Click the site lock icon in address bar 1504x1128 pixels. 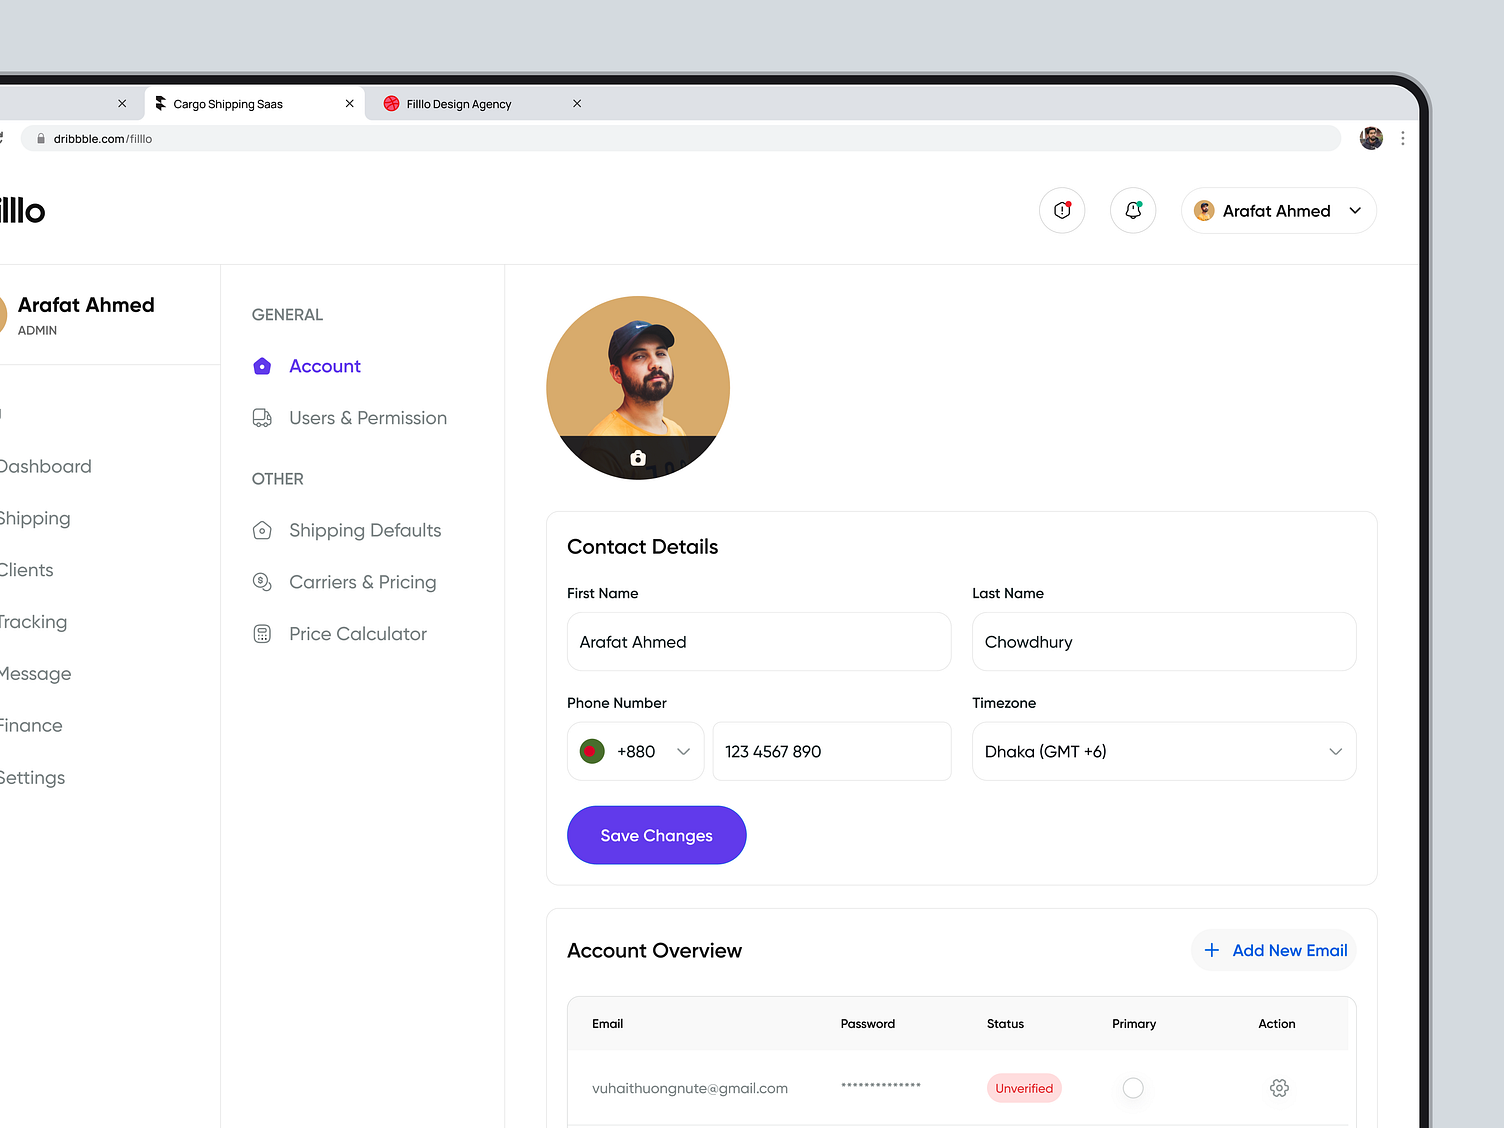41,139
